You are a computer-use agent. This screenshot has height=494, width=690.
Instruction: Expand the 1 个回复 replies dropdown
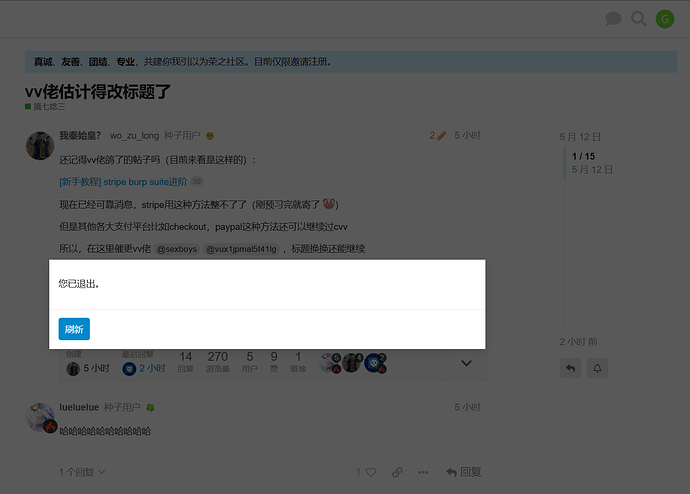pyautogui.click(x=82, y=472)
